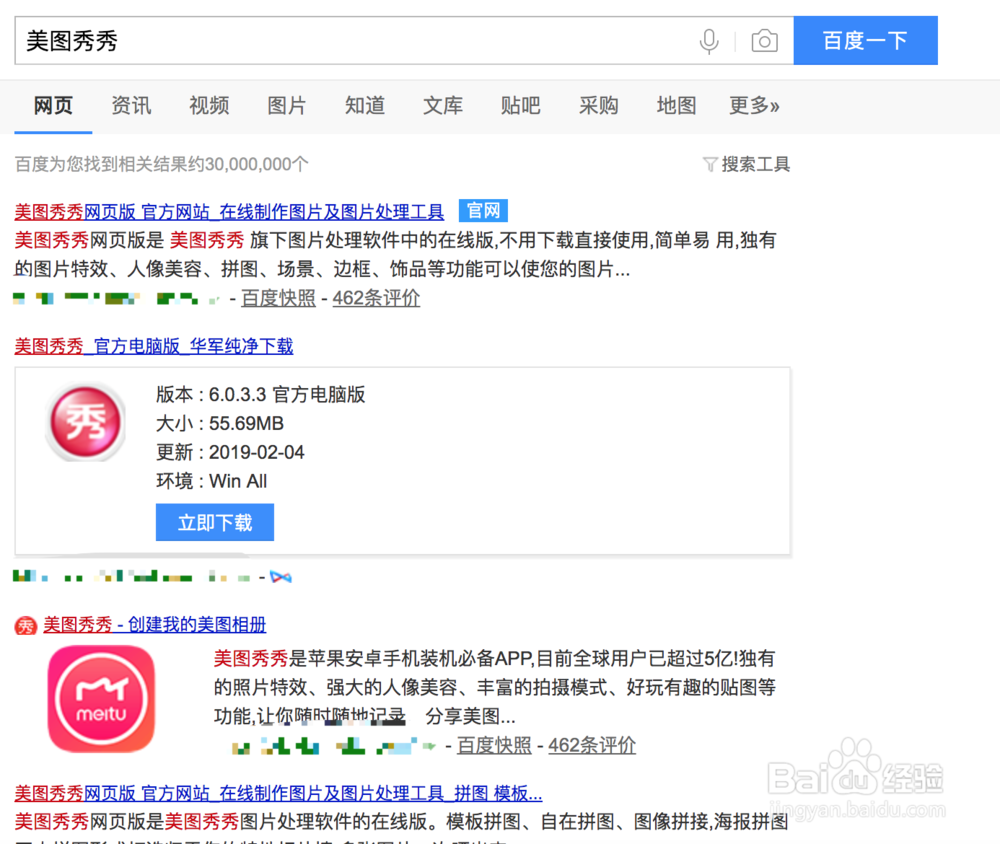This screenshot has width=1000, height=844.
Task: Click the 立即下载 button
Action: point(215,522)
